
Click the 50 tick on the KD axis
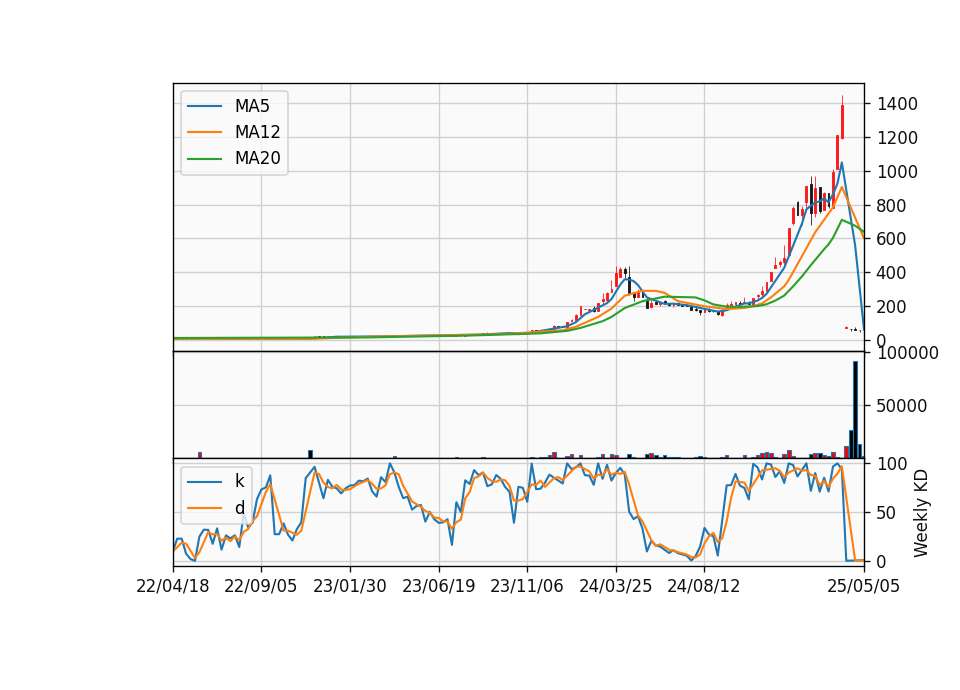click(x=886, y=513)
